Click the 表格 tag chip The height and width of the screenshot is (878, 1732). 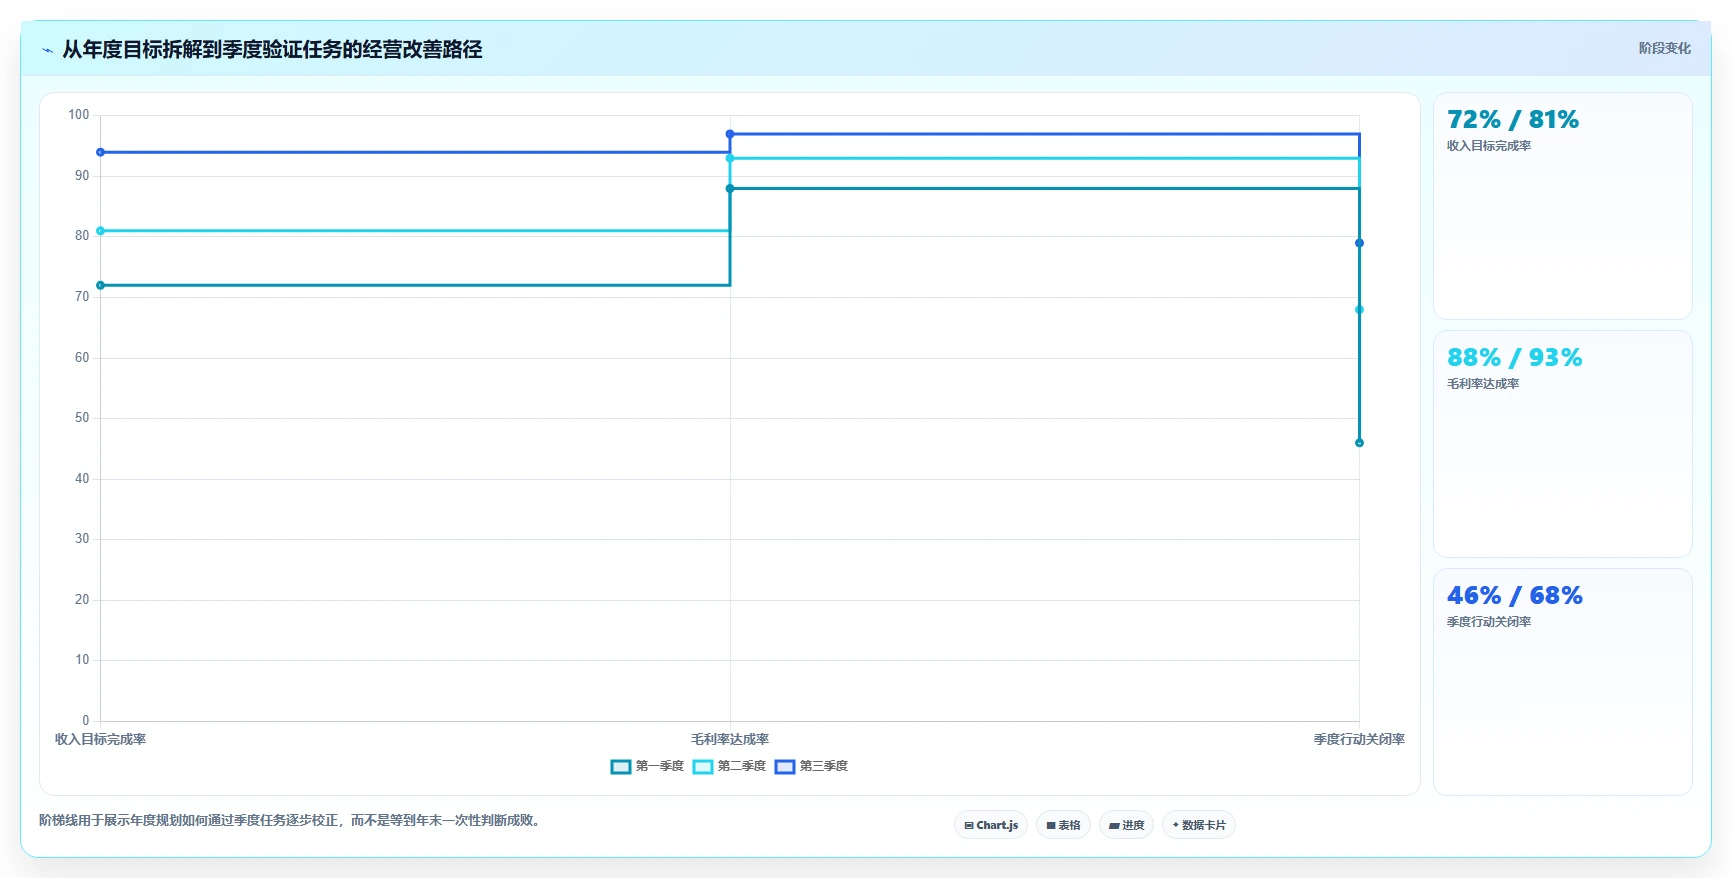(1063, 825)
